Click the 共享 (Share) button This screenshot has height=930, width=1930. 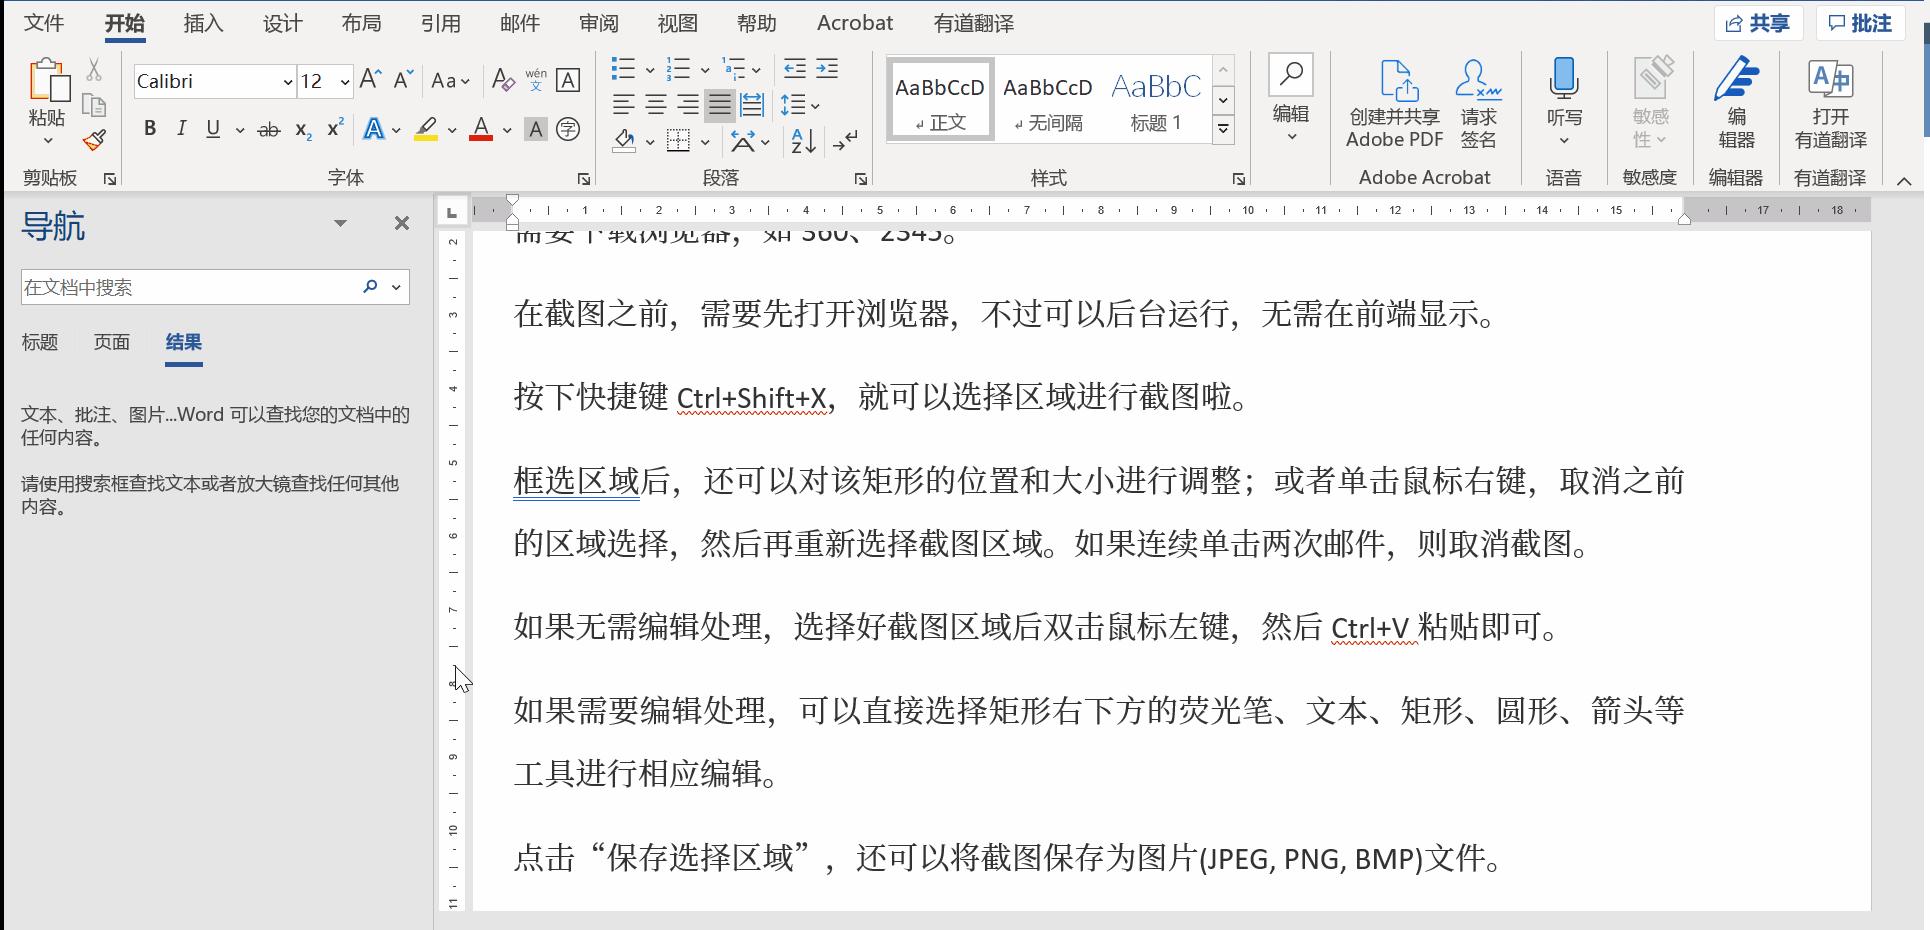click(1757, 22)
